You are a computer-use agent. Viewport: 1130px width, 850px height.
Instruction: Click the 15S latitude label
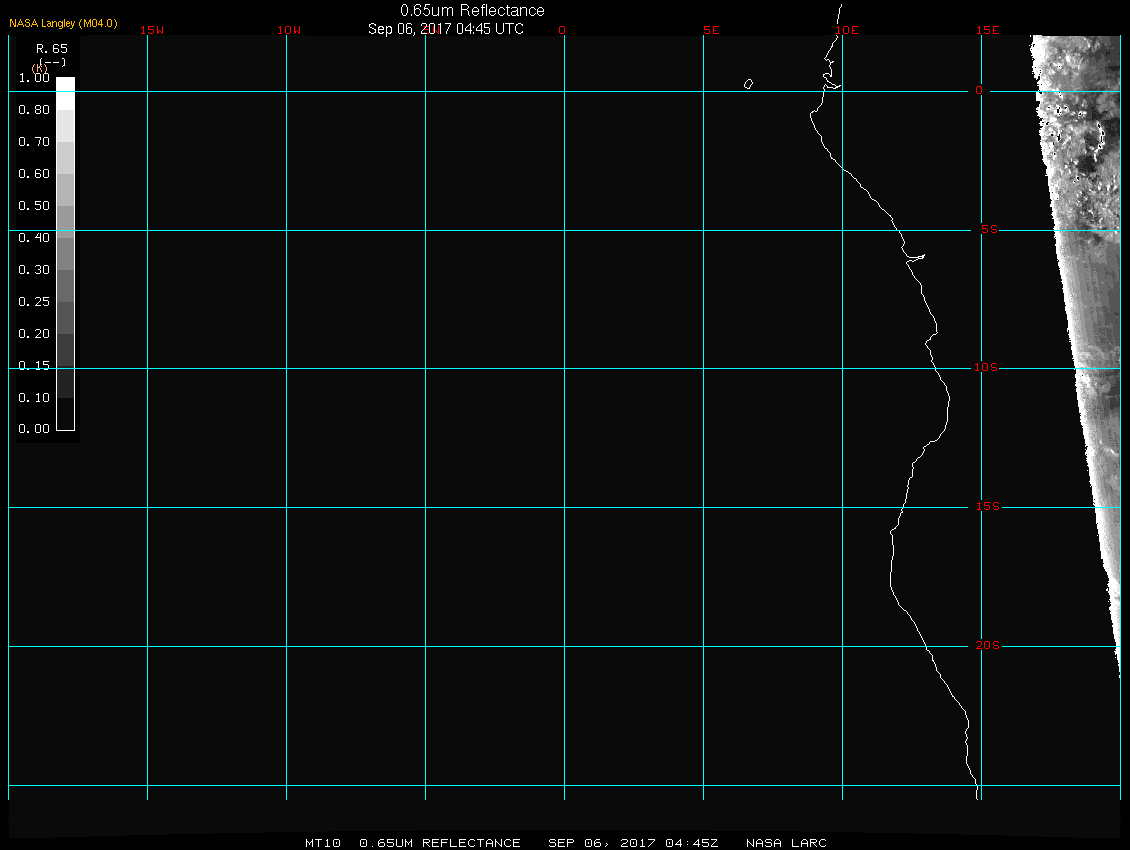(988, 507)
